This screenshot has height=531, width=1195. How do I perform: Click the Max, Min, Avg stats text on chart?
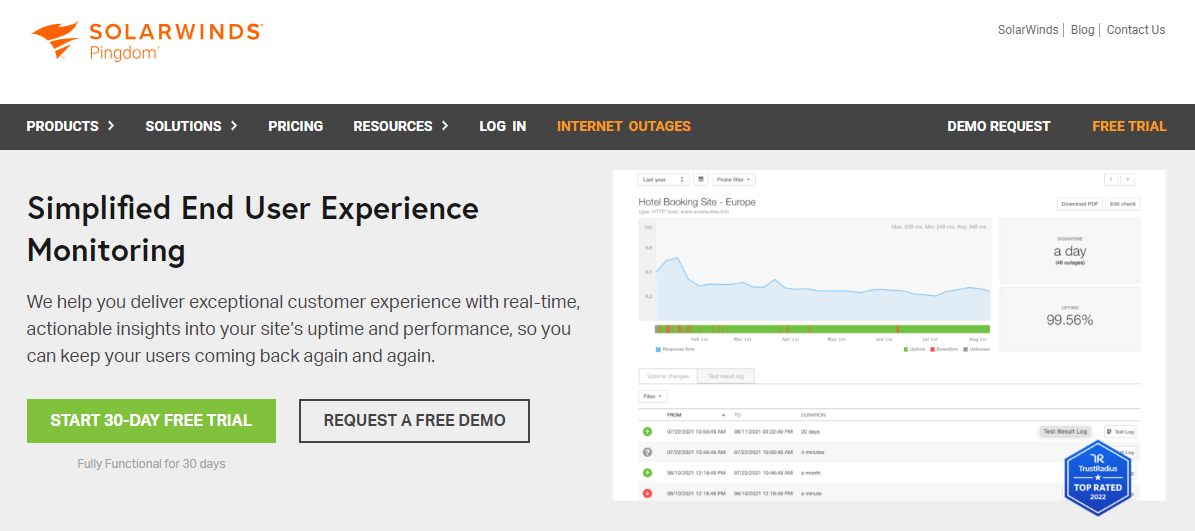(x=939, y=227)
